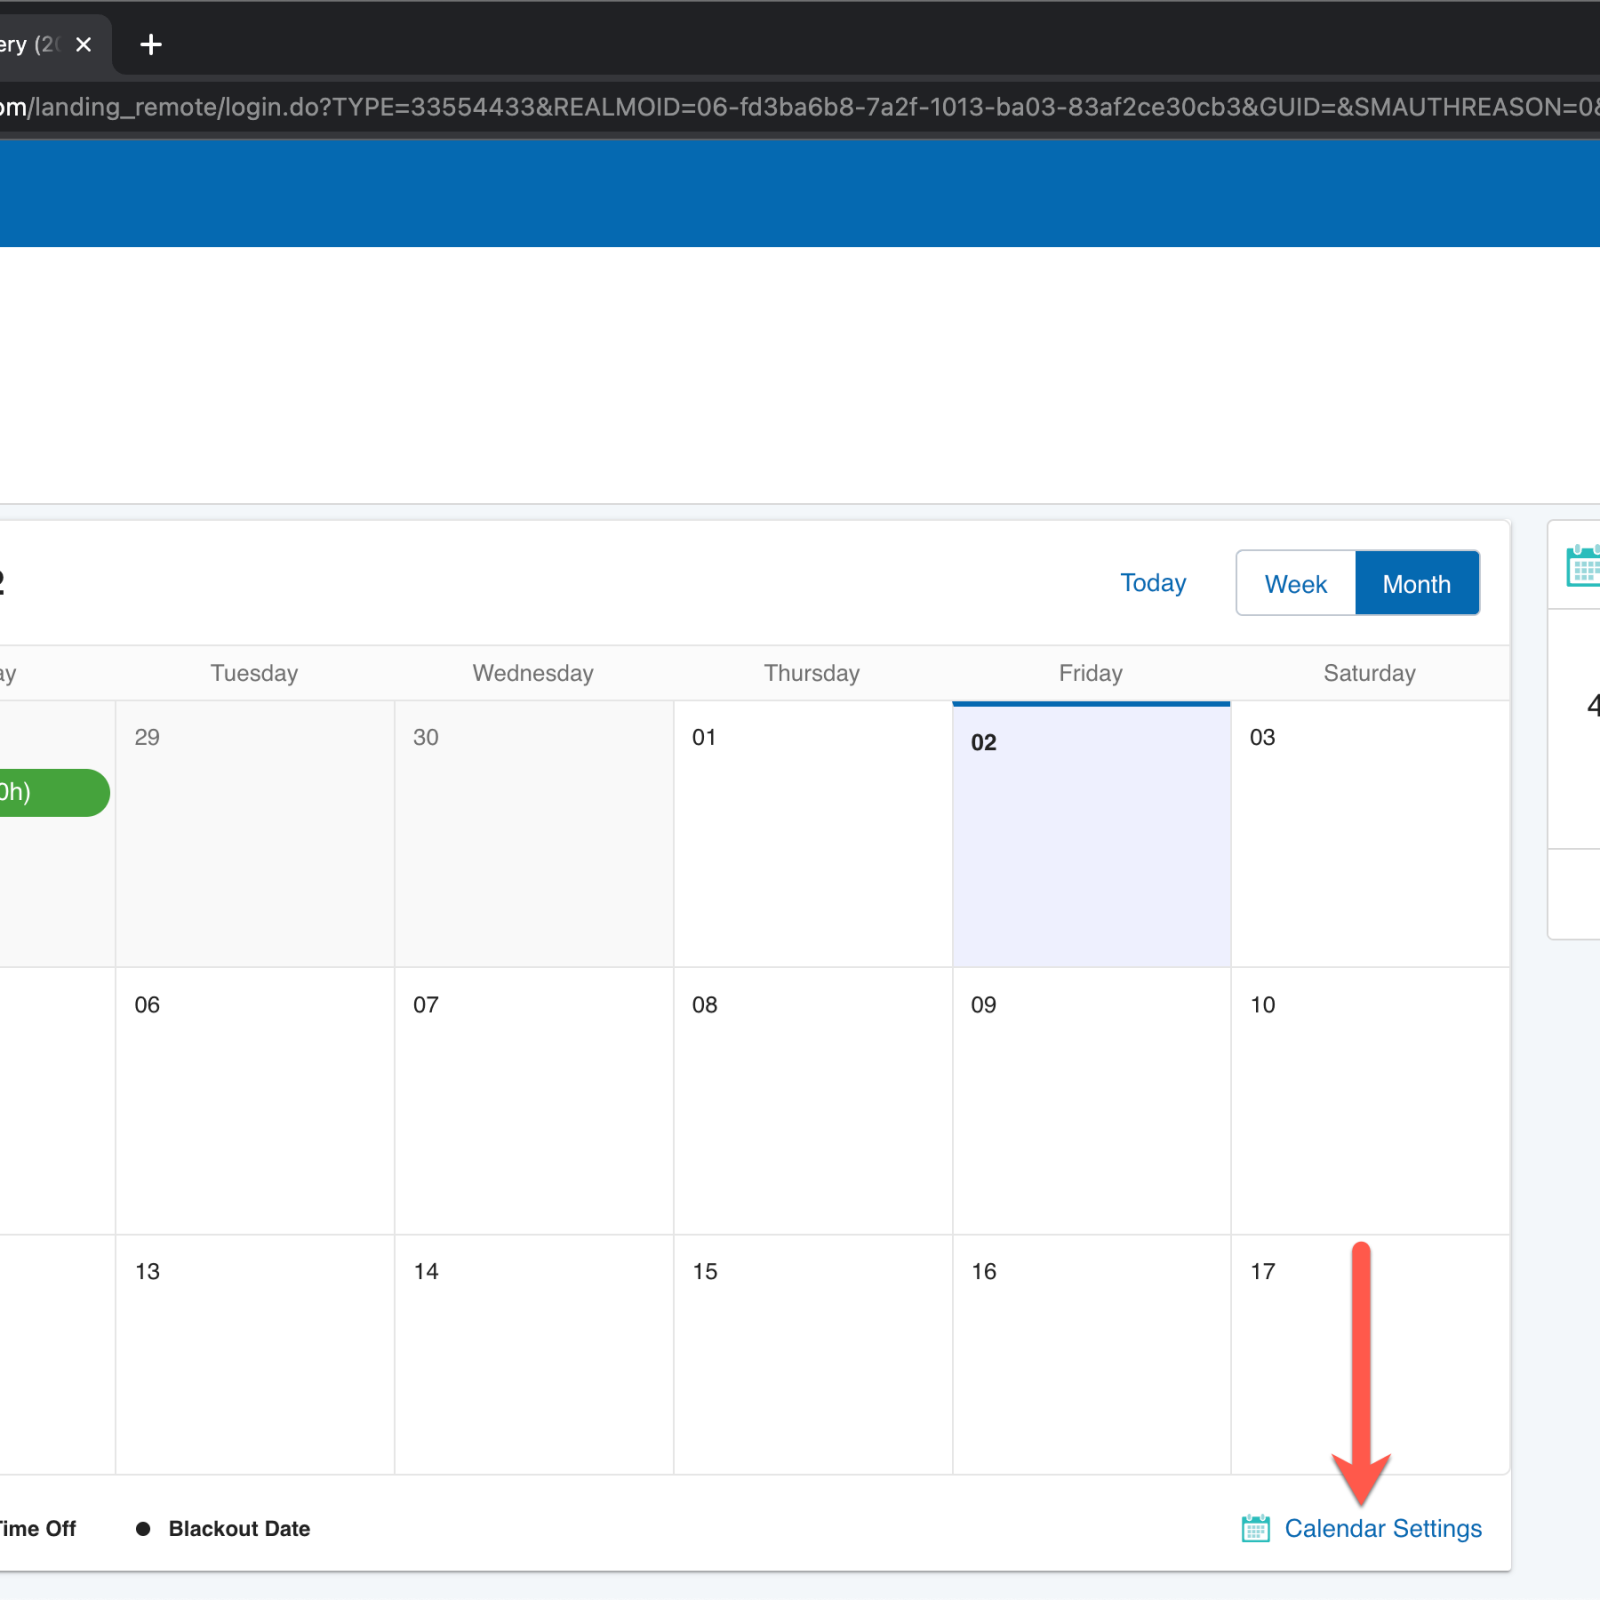Select the green time off event pill
This screenshot has width=1600, height=1600.
coord(50,793)
